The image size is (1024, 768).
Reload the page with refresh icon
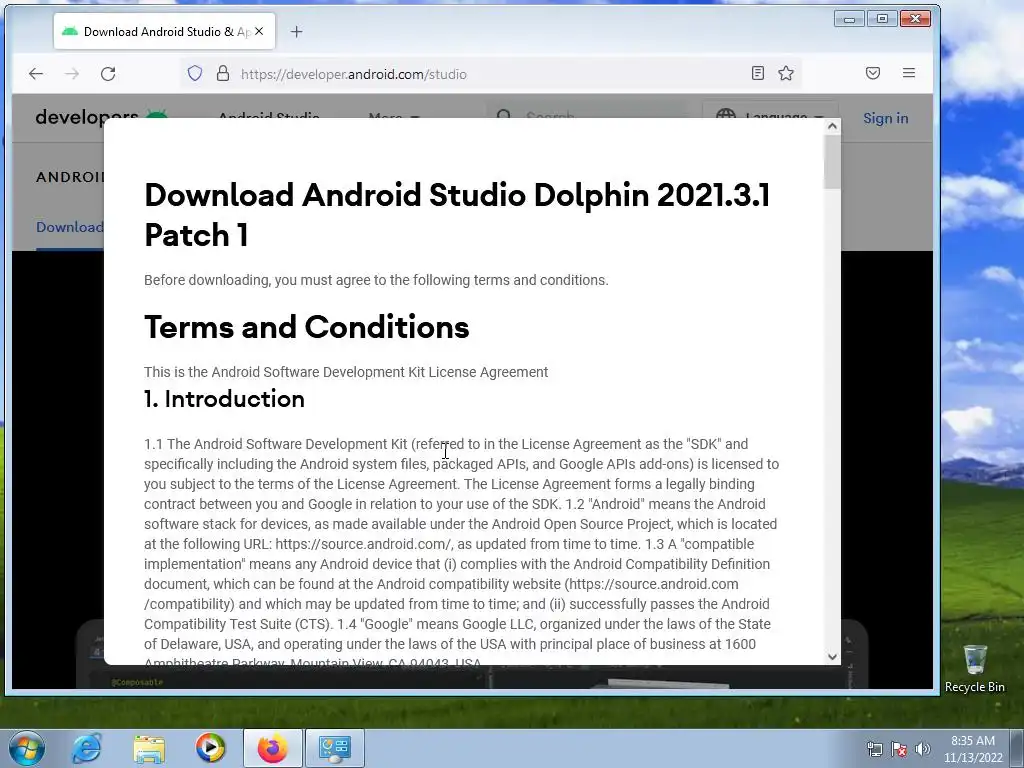108,74
